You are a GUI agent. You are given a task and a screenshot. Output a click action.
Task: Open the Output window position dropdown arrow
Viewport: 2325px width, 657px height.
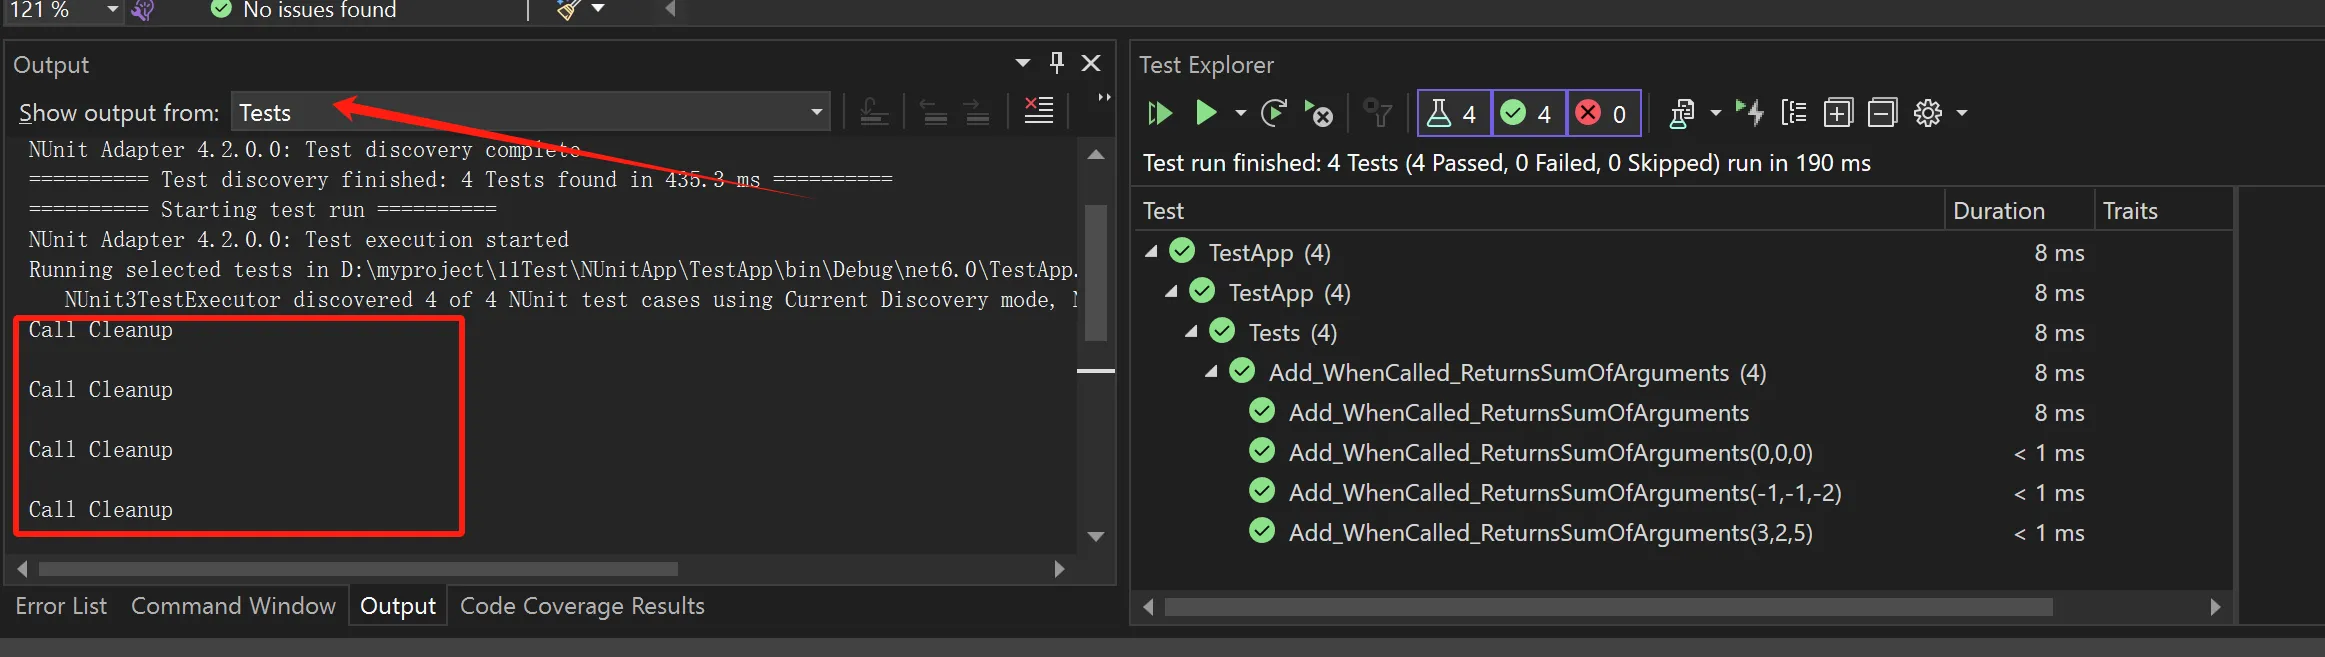tap(1023, 63)
